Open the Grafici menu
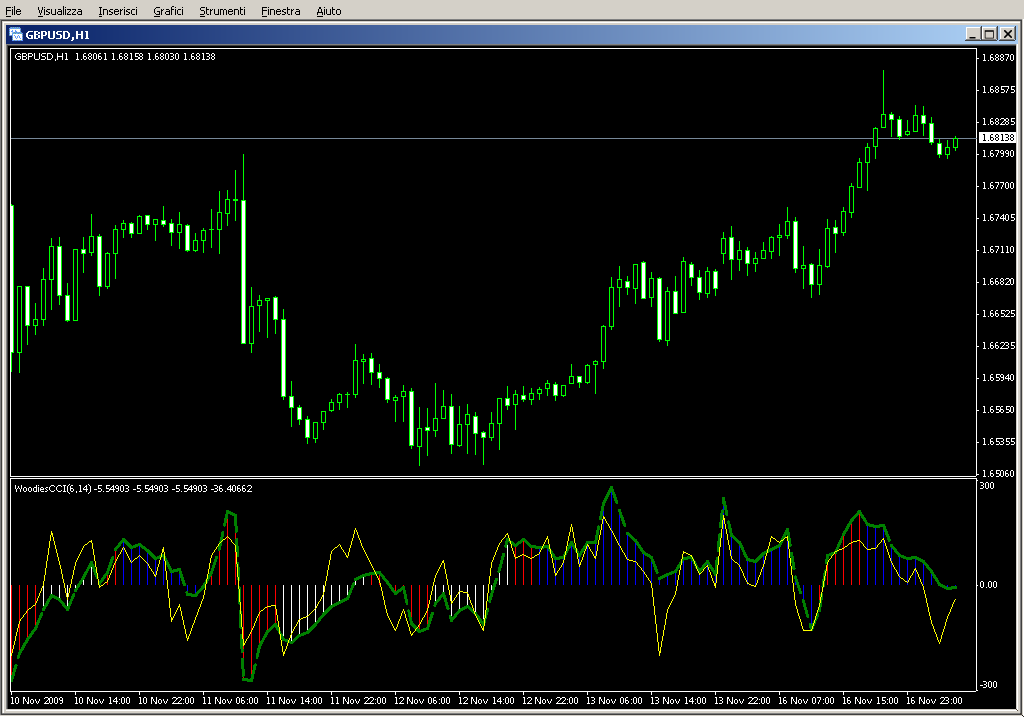1024x717 pixels. [168, 11]
